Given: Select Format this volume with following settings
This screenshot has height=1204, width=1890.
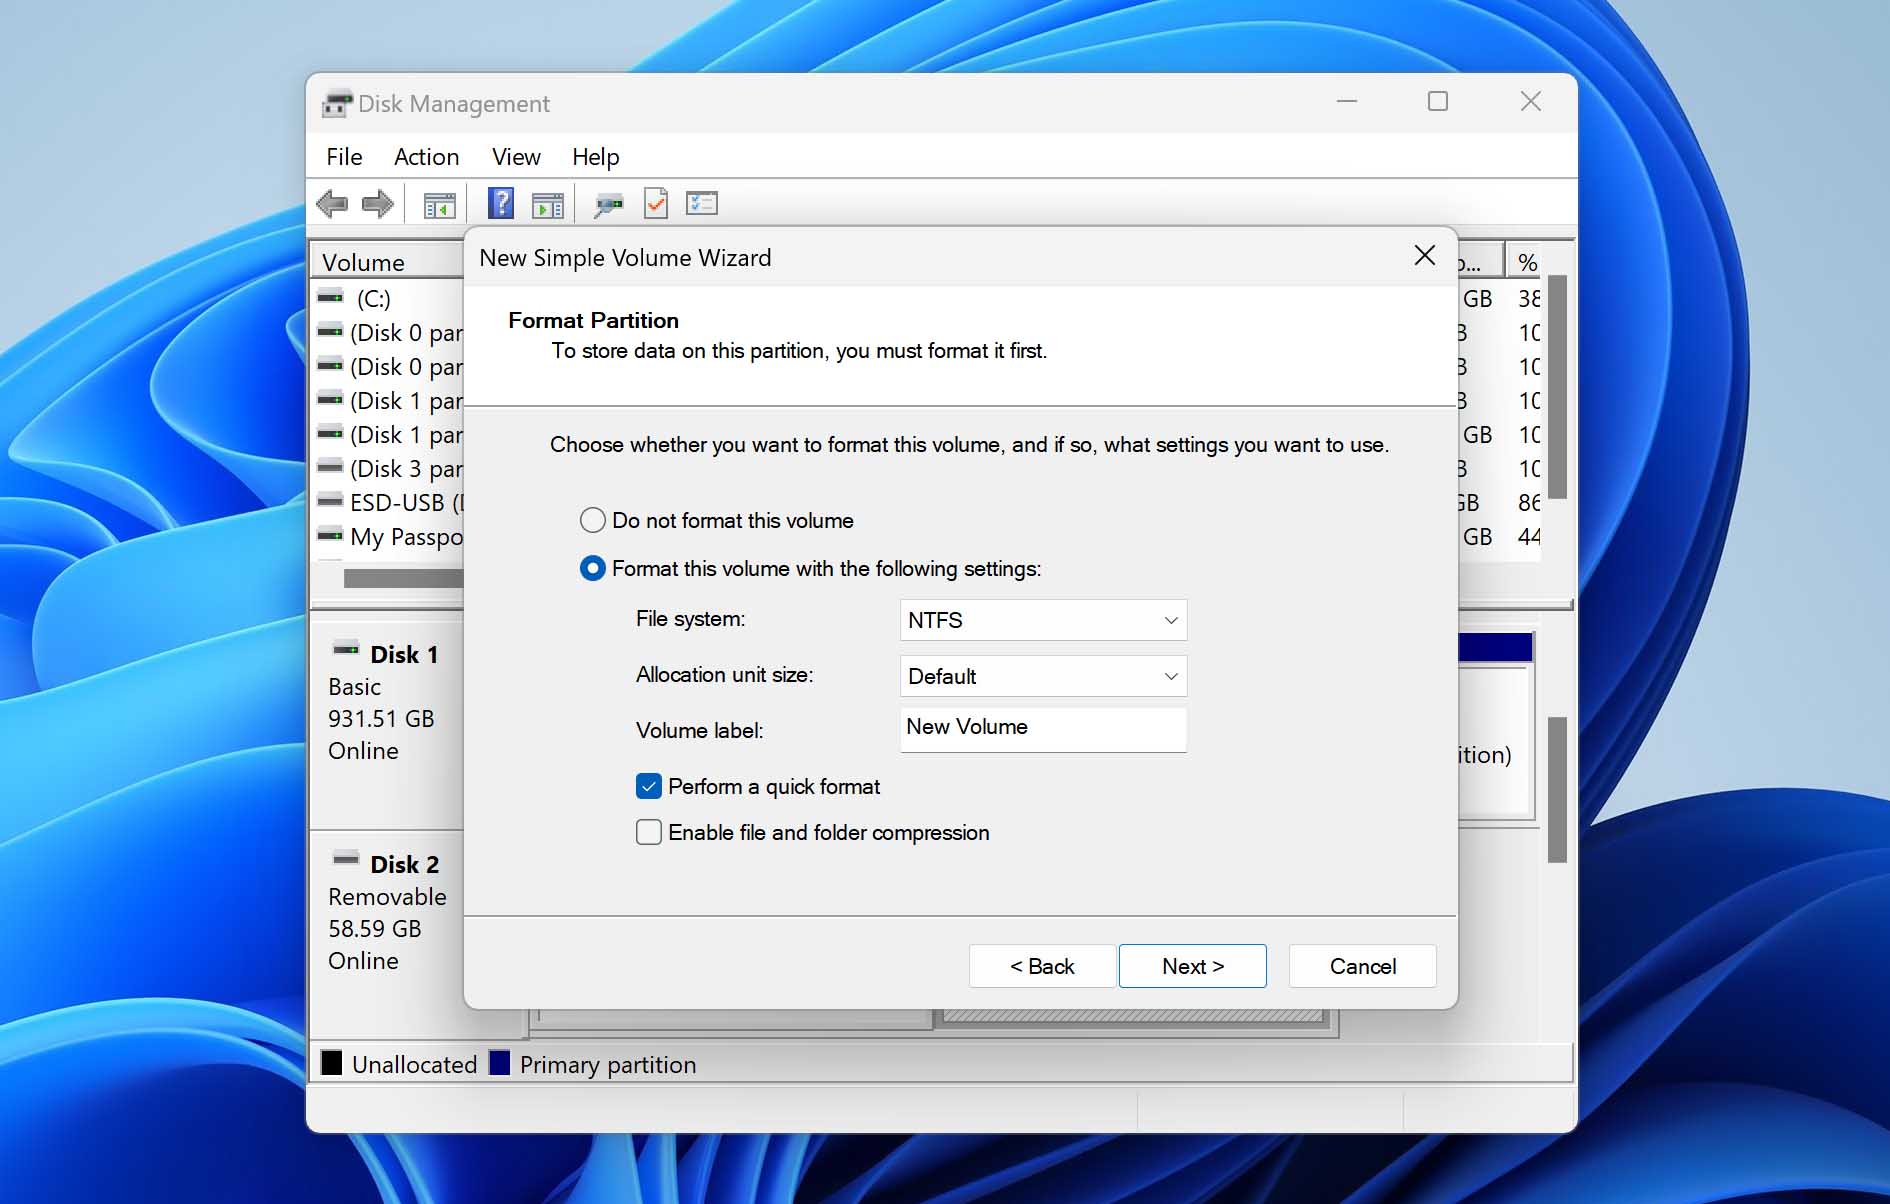Looking at the screenshot, I should point(593,568).
